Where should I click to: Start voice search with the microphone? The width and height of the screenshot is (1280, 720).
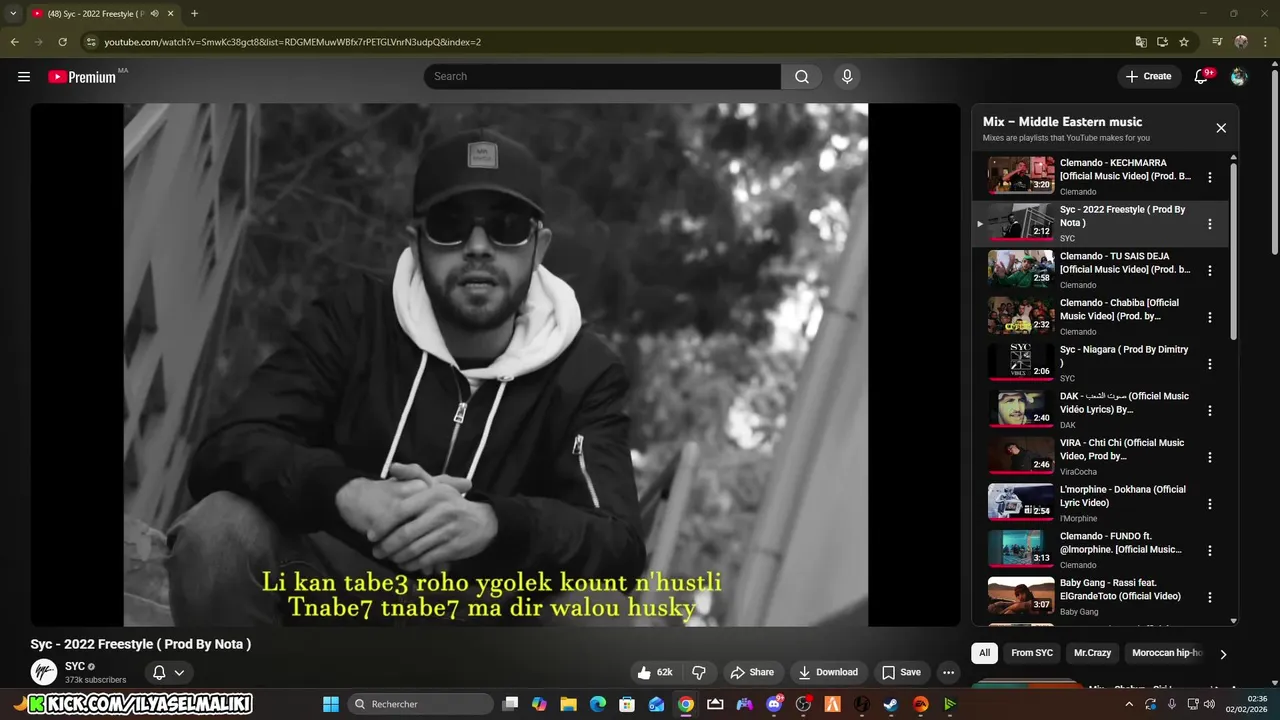click(x=847, y=77)
